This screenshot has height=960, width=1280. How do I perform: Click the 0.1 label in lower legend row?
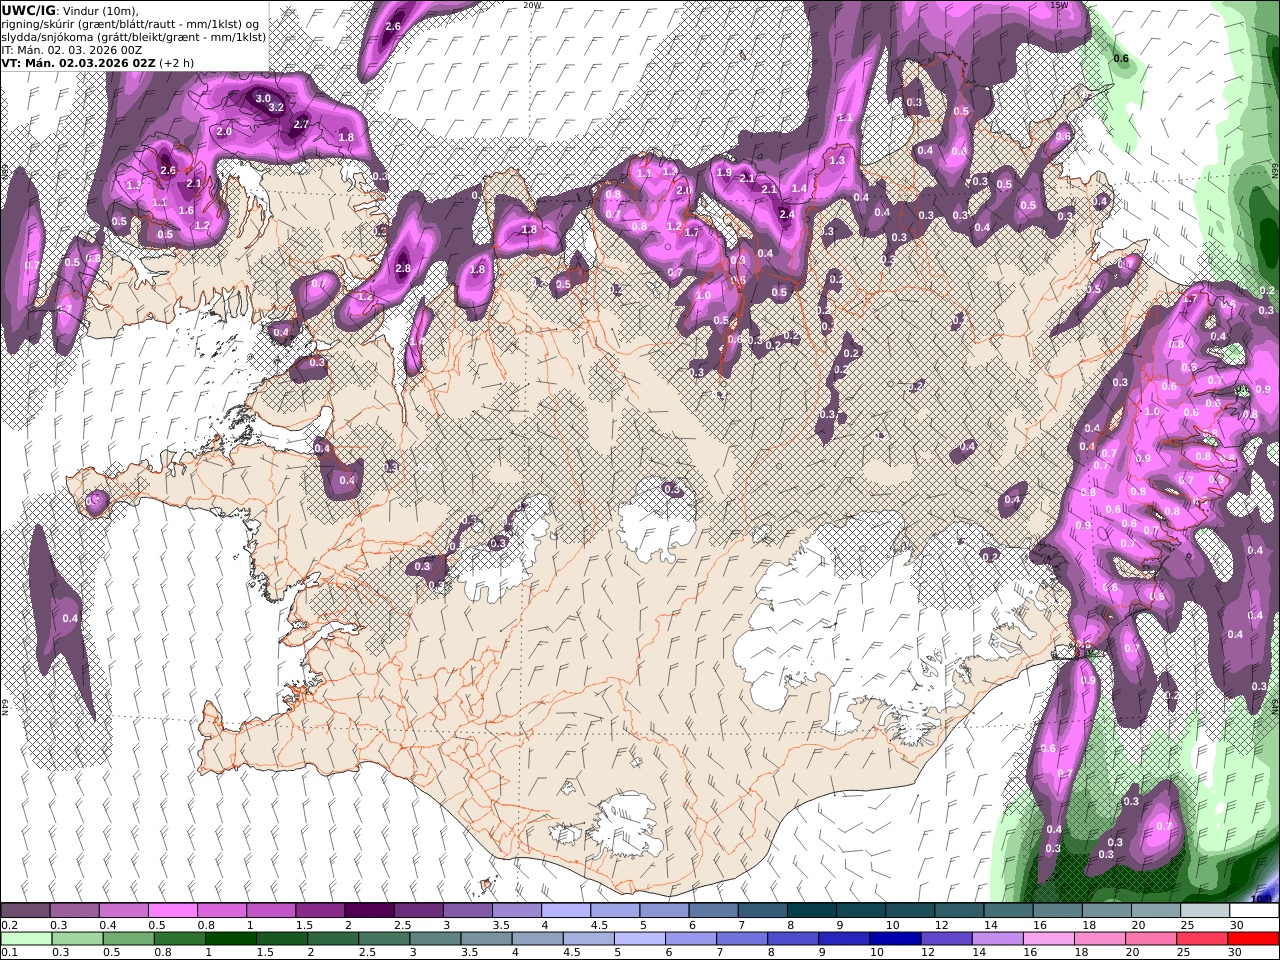(8, 952)
